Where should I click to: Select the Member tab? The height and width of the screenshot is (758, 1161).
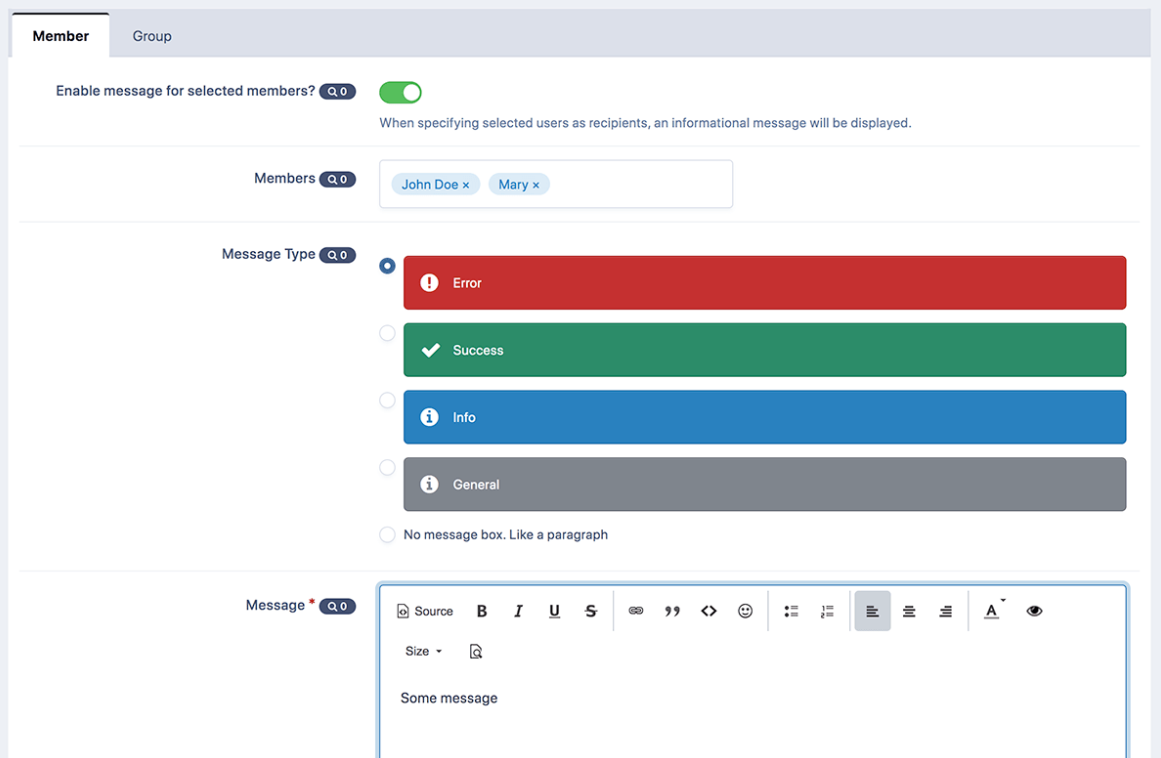click(61, 36)
